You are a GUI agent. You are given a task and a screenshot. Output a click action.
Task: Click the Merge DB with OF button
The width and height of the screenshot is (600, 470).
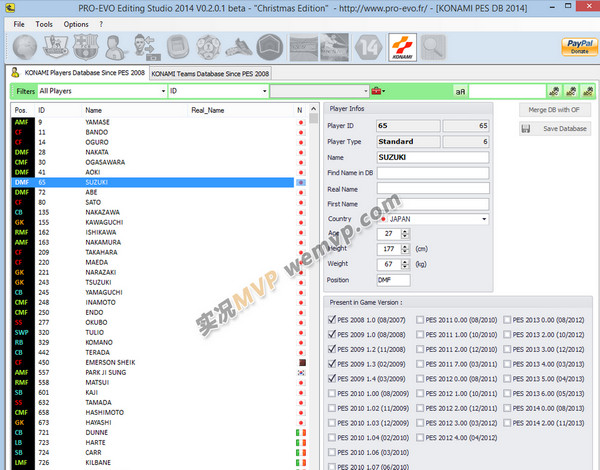(x=554, y=110)
